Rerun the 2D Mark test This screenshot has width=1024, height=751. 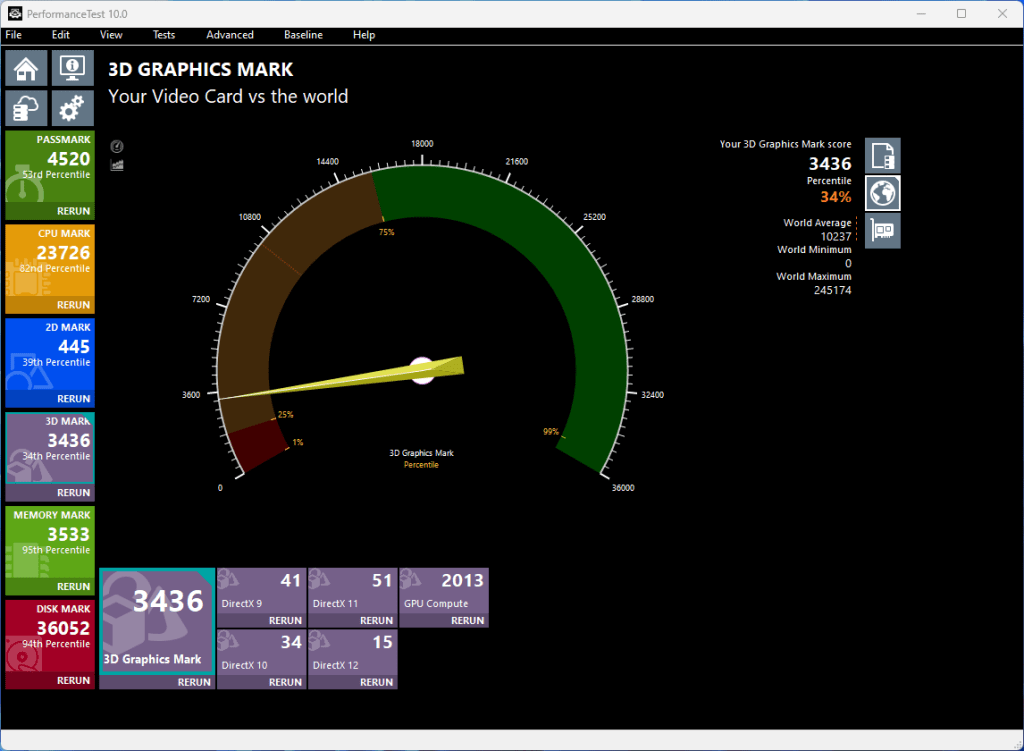73,399
